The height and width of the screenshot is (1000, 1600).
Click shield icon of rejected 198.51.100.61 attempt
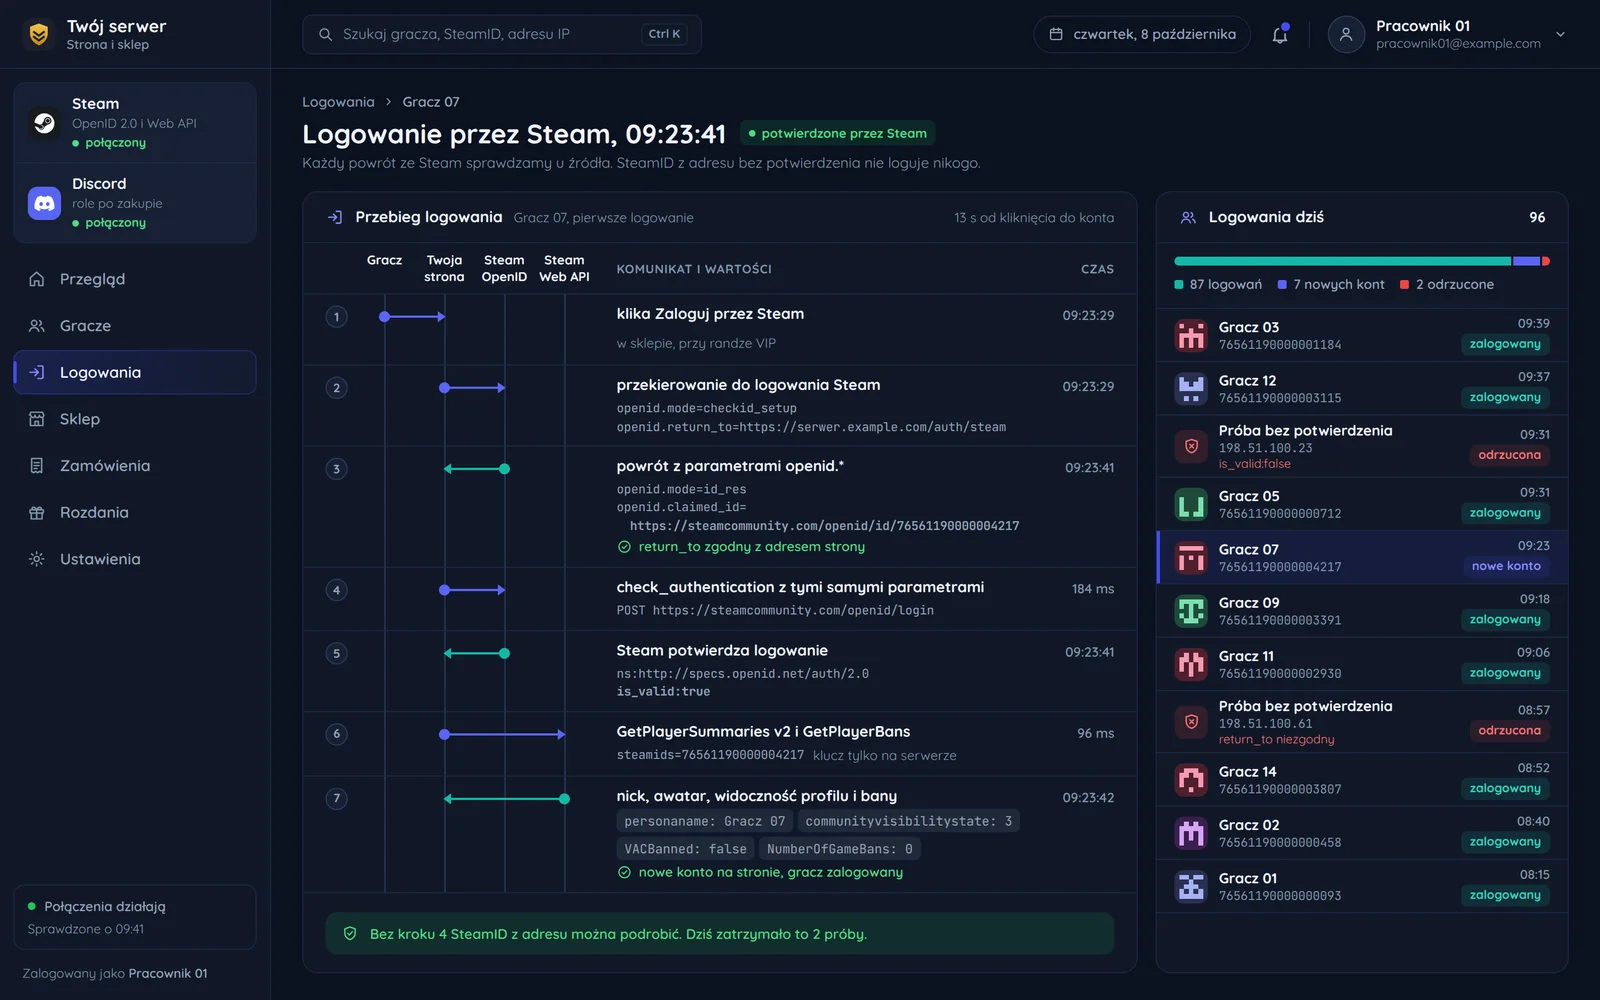1191,722
